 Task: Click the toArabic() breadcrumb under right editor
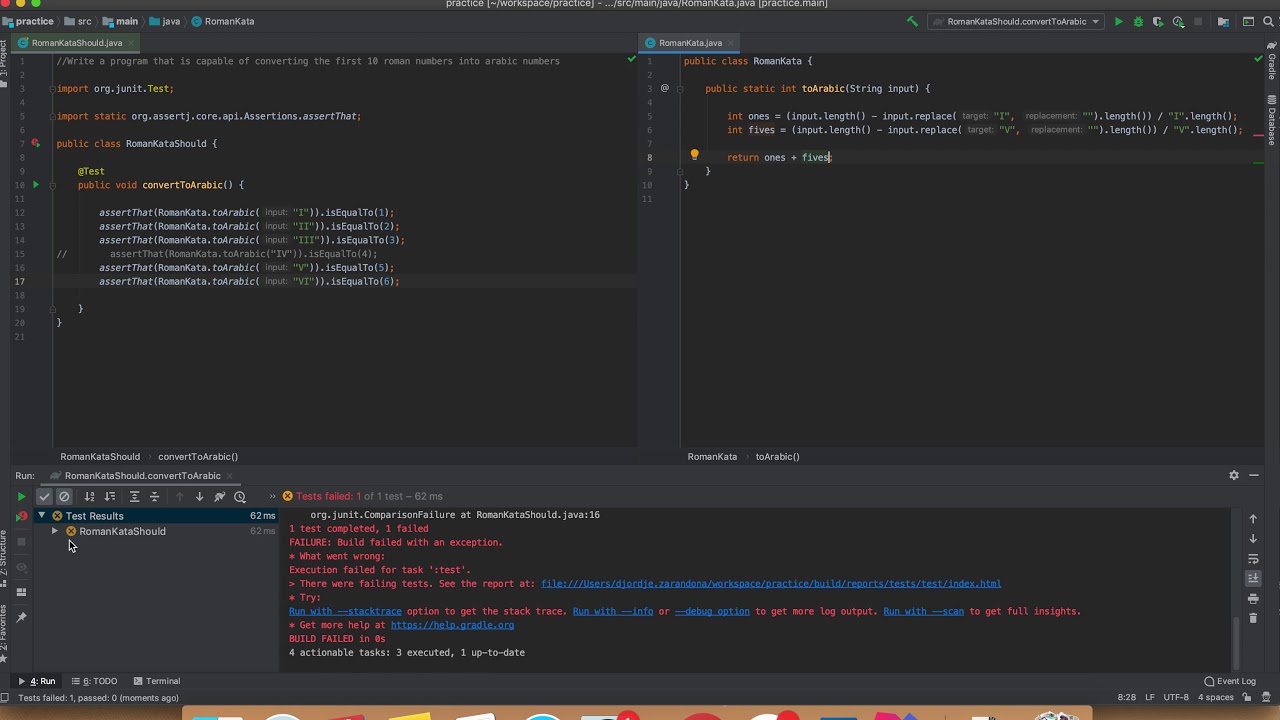pos(777,457)
